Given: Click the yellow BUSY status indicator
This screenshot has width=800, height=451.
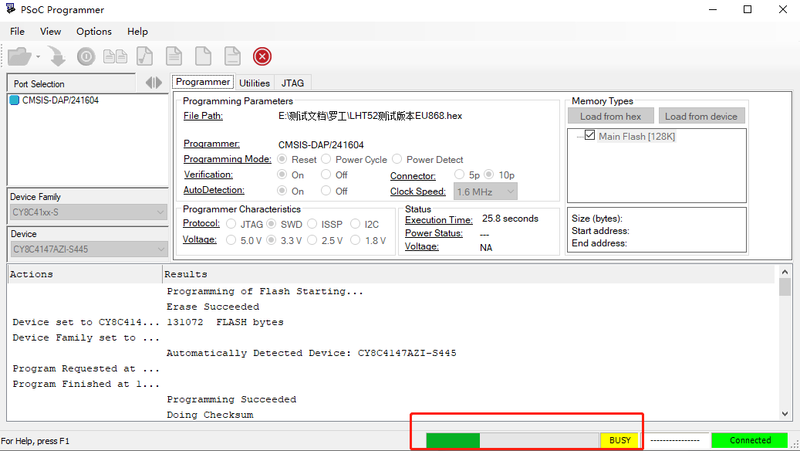Looking at the screenshot, I should click(x=620, y=440).
